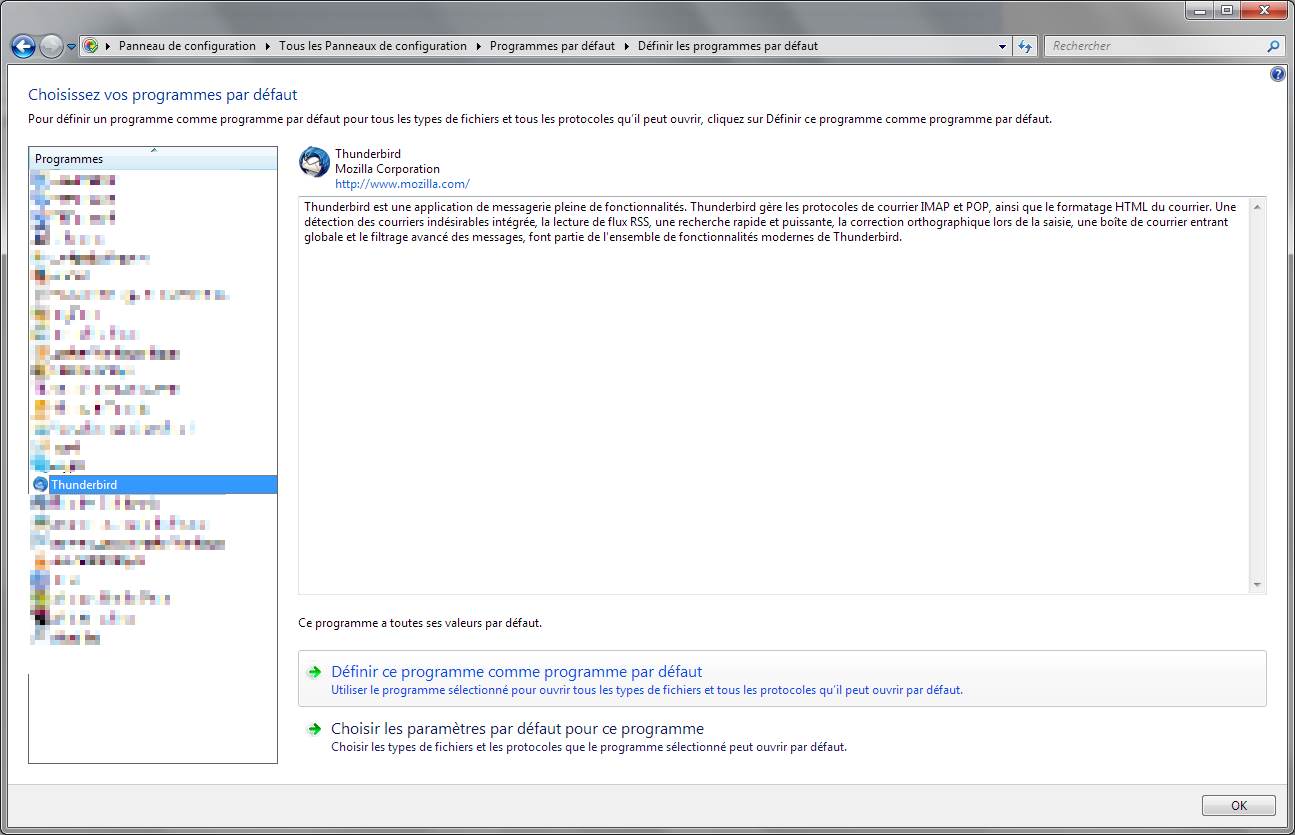1295x835 pixels.
Task: Open 'Tous les Panneaux de configuration' breadcrumb
Action: [x=373, y=46]
